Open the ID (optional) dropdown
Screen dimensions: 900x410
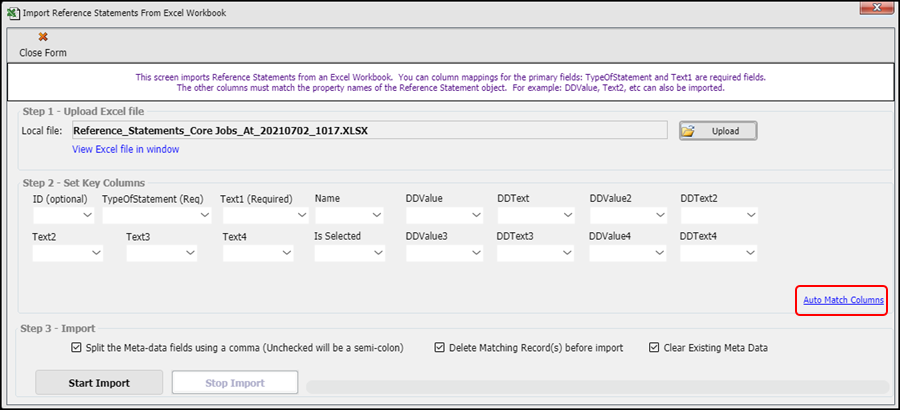63,215
